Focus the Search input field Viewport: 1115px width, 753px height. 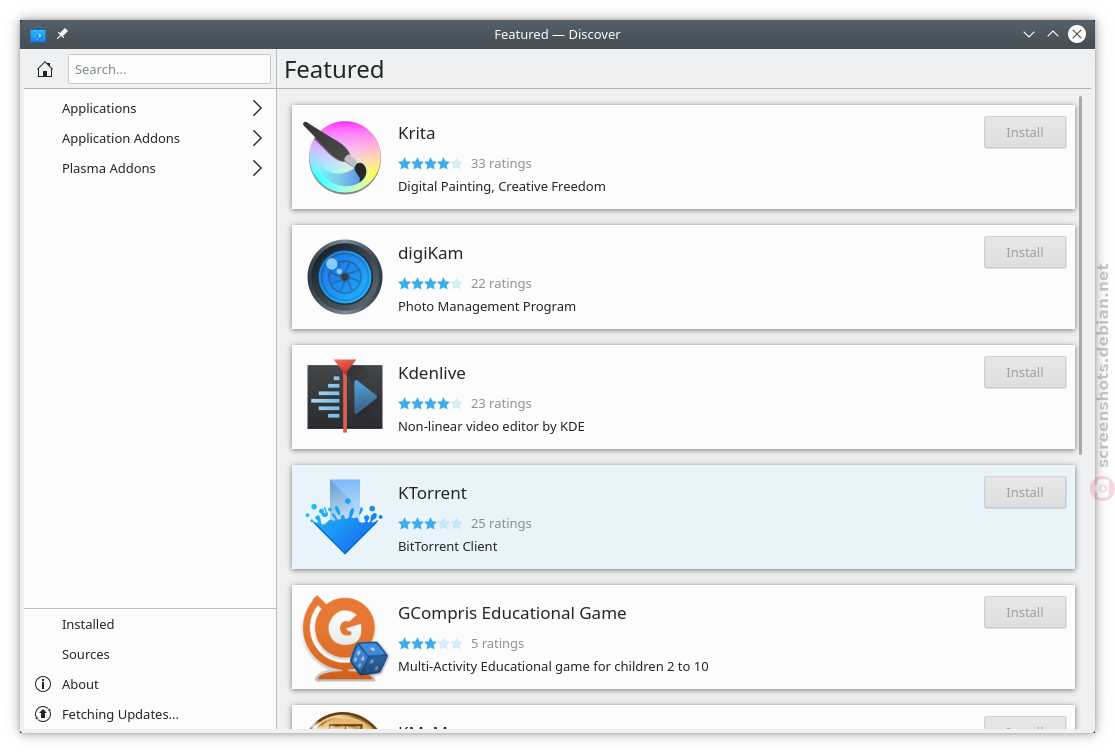click(169, 69)
